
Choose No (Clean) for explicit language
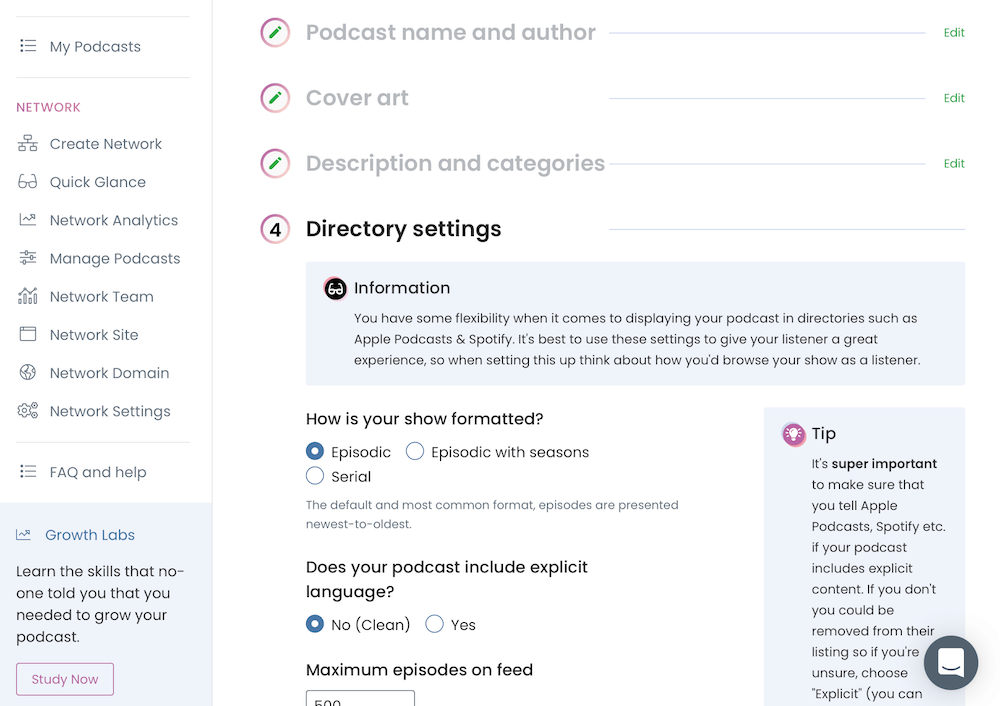coord(314,624)
